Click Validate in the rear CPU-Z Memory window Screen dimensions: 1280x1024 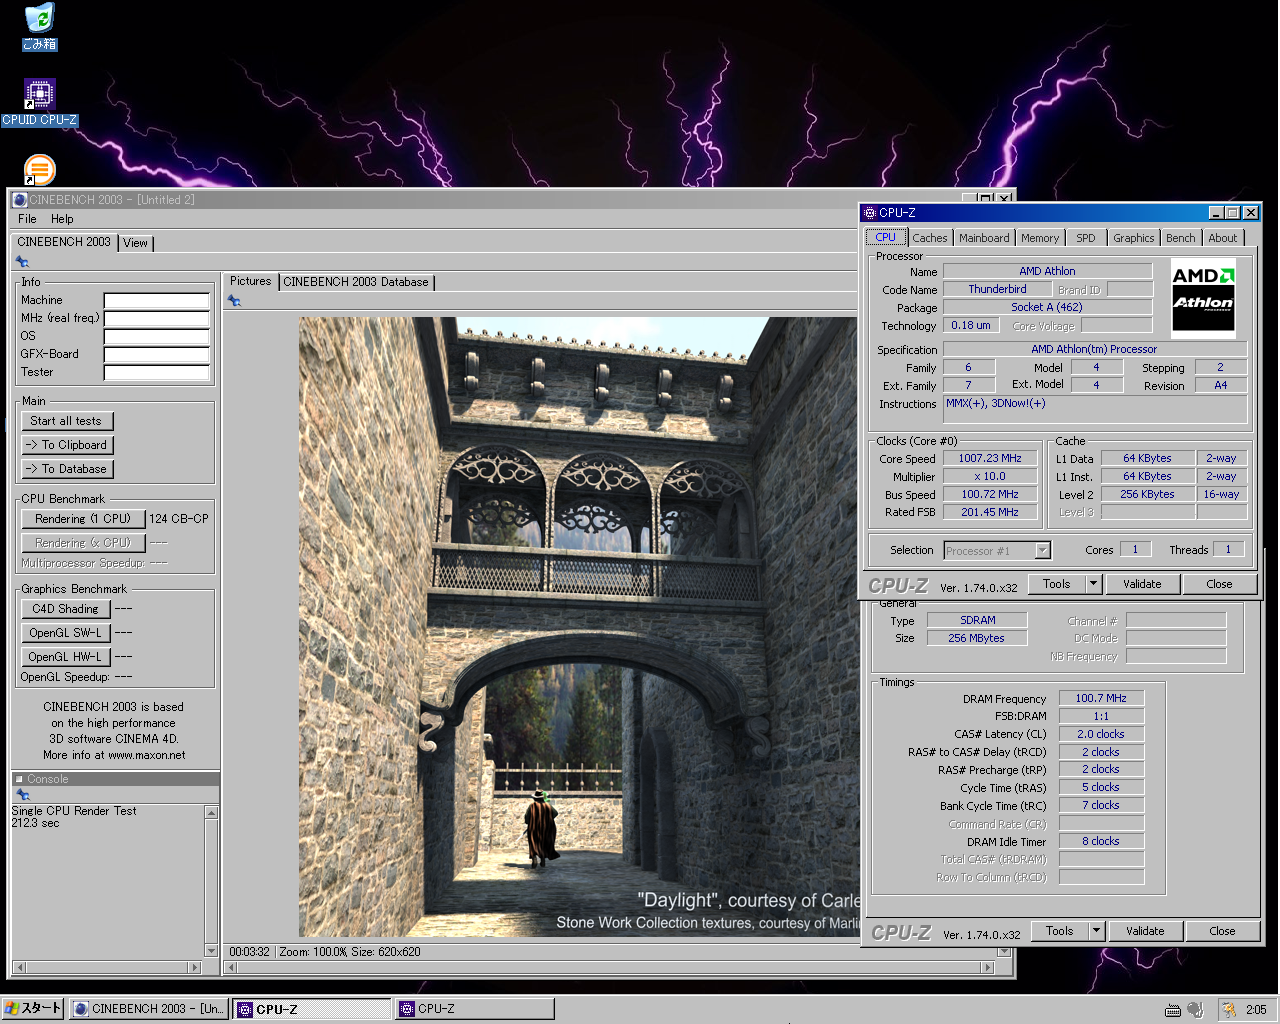pyautogui.click(x=1145, y=931)
